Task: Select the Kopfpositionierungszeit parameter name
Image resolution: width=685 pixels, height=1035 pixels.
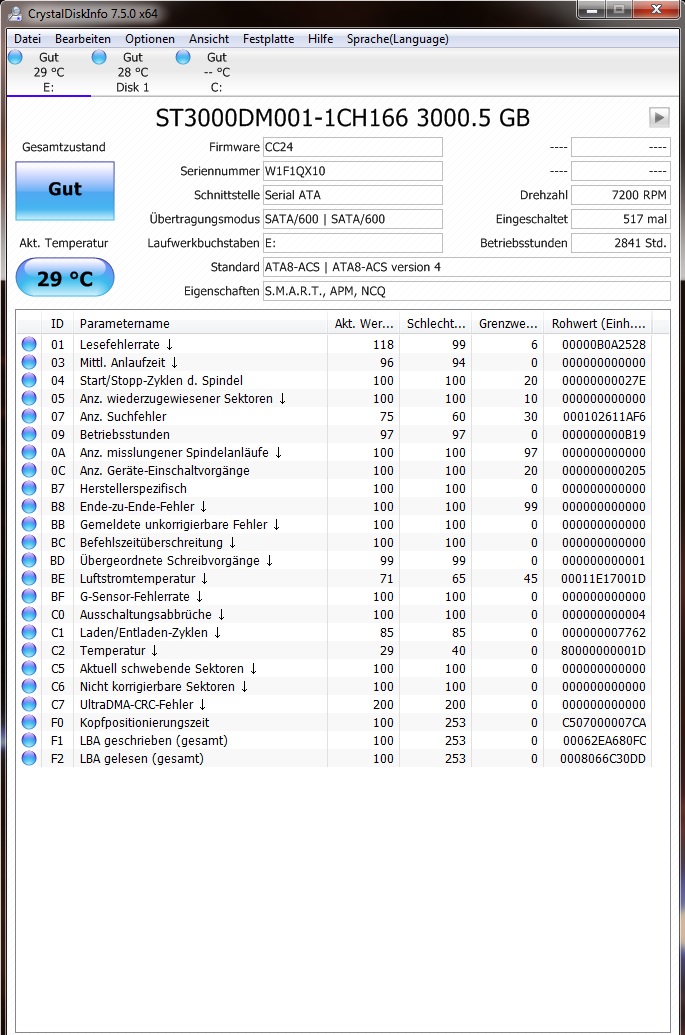Action: (145, 722)
